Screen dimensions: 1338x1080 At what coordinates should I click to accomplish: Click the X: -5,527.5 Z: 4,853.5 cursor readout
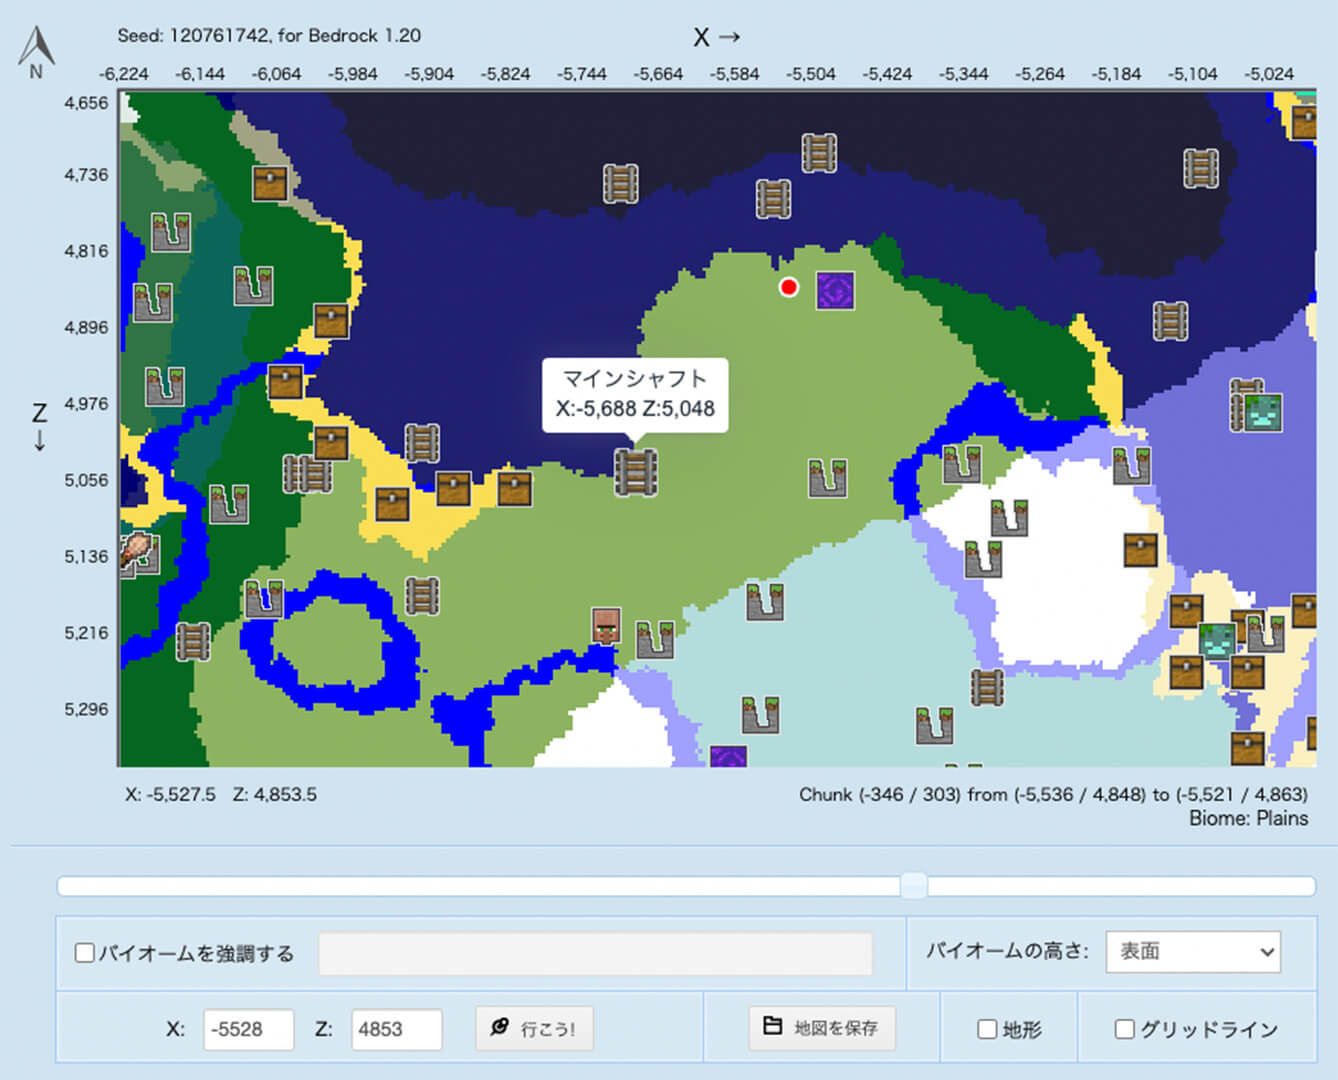[221, 795]
